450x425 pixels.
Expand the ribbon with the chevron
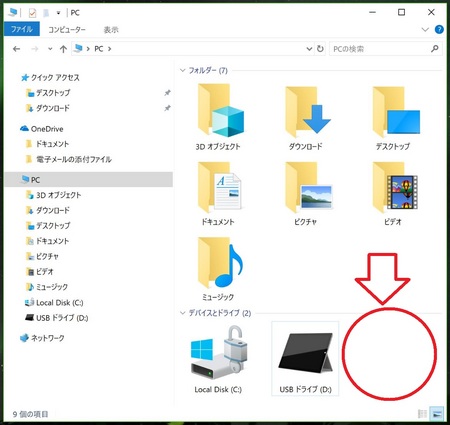click(425, 30)
